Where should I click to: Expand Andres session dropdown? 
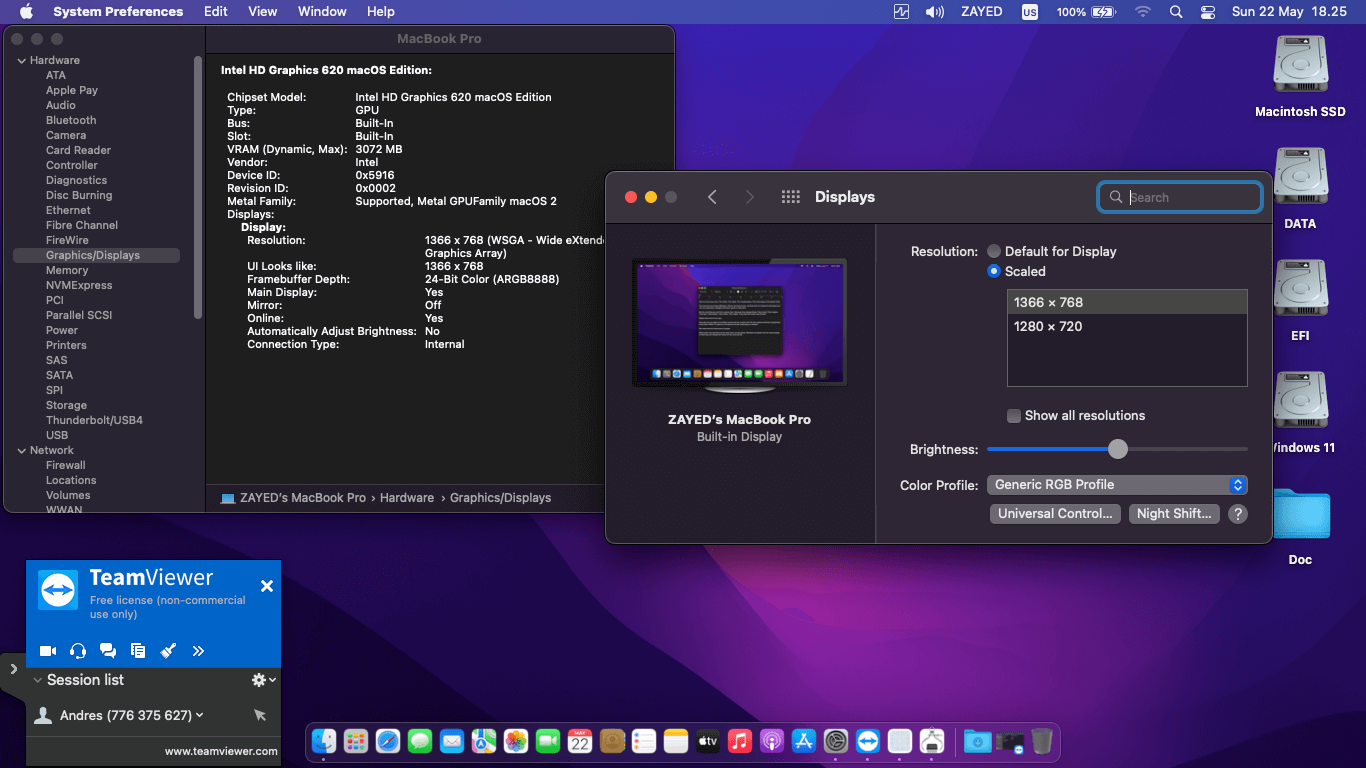tap(200, 715)
